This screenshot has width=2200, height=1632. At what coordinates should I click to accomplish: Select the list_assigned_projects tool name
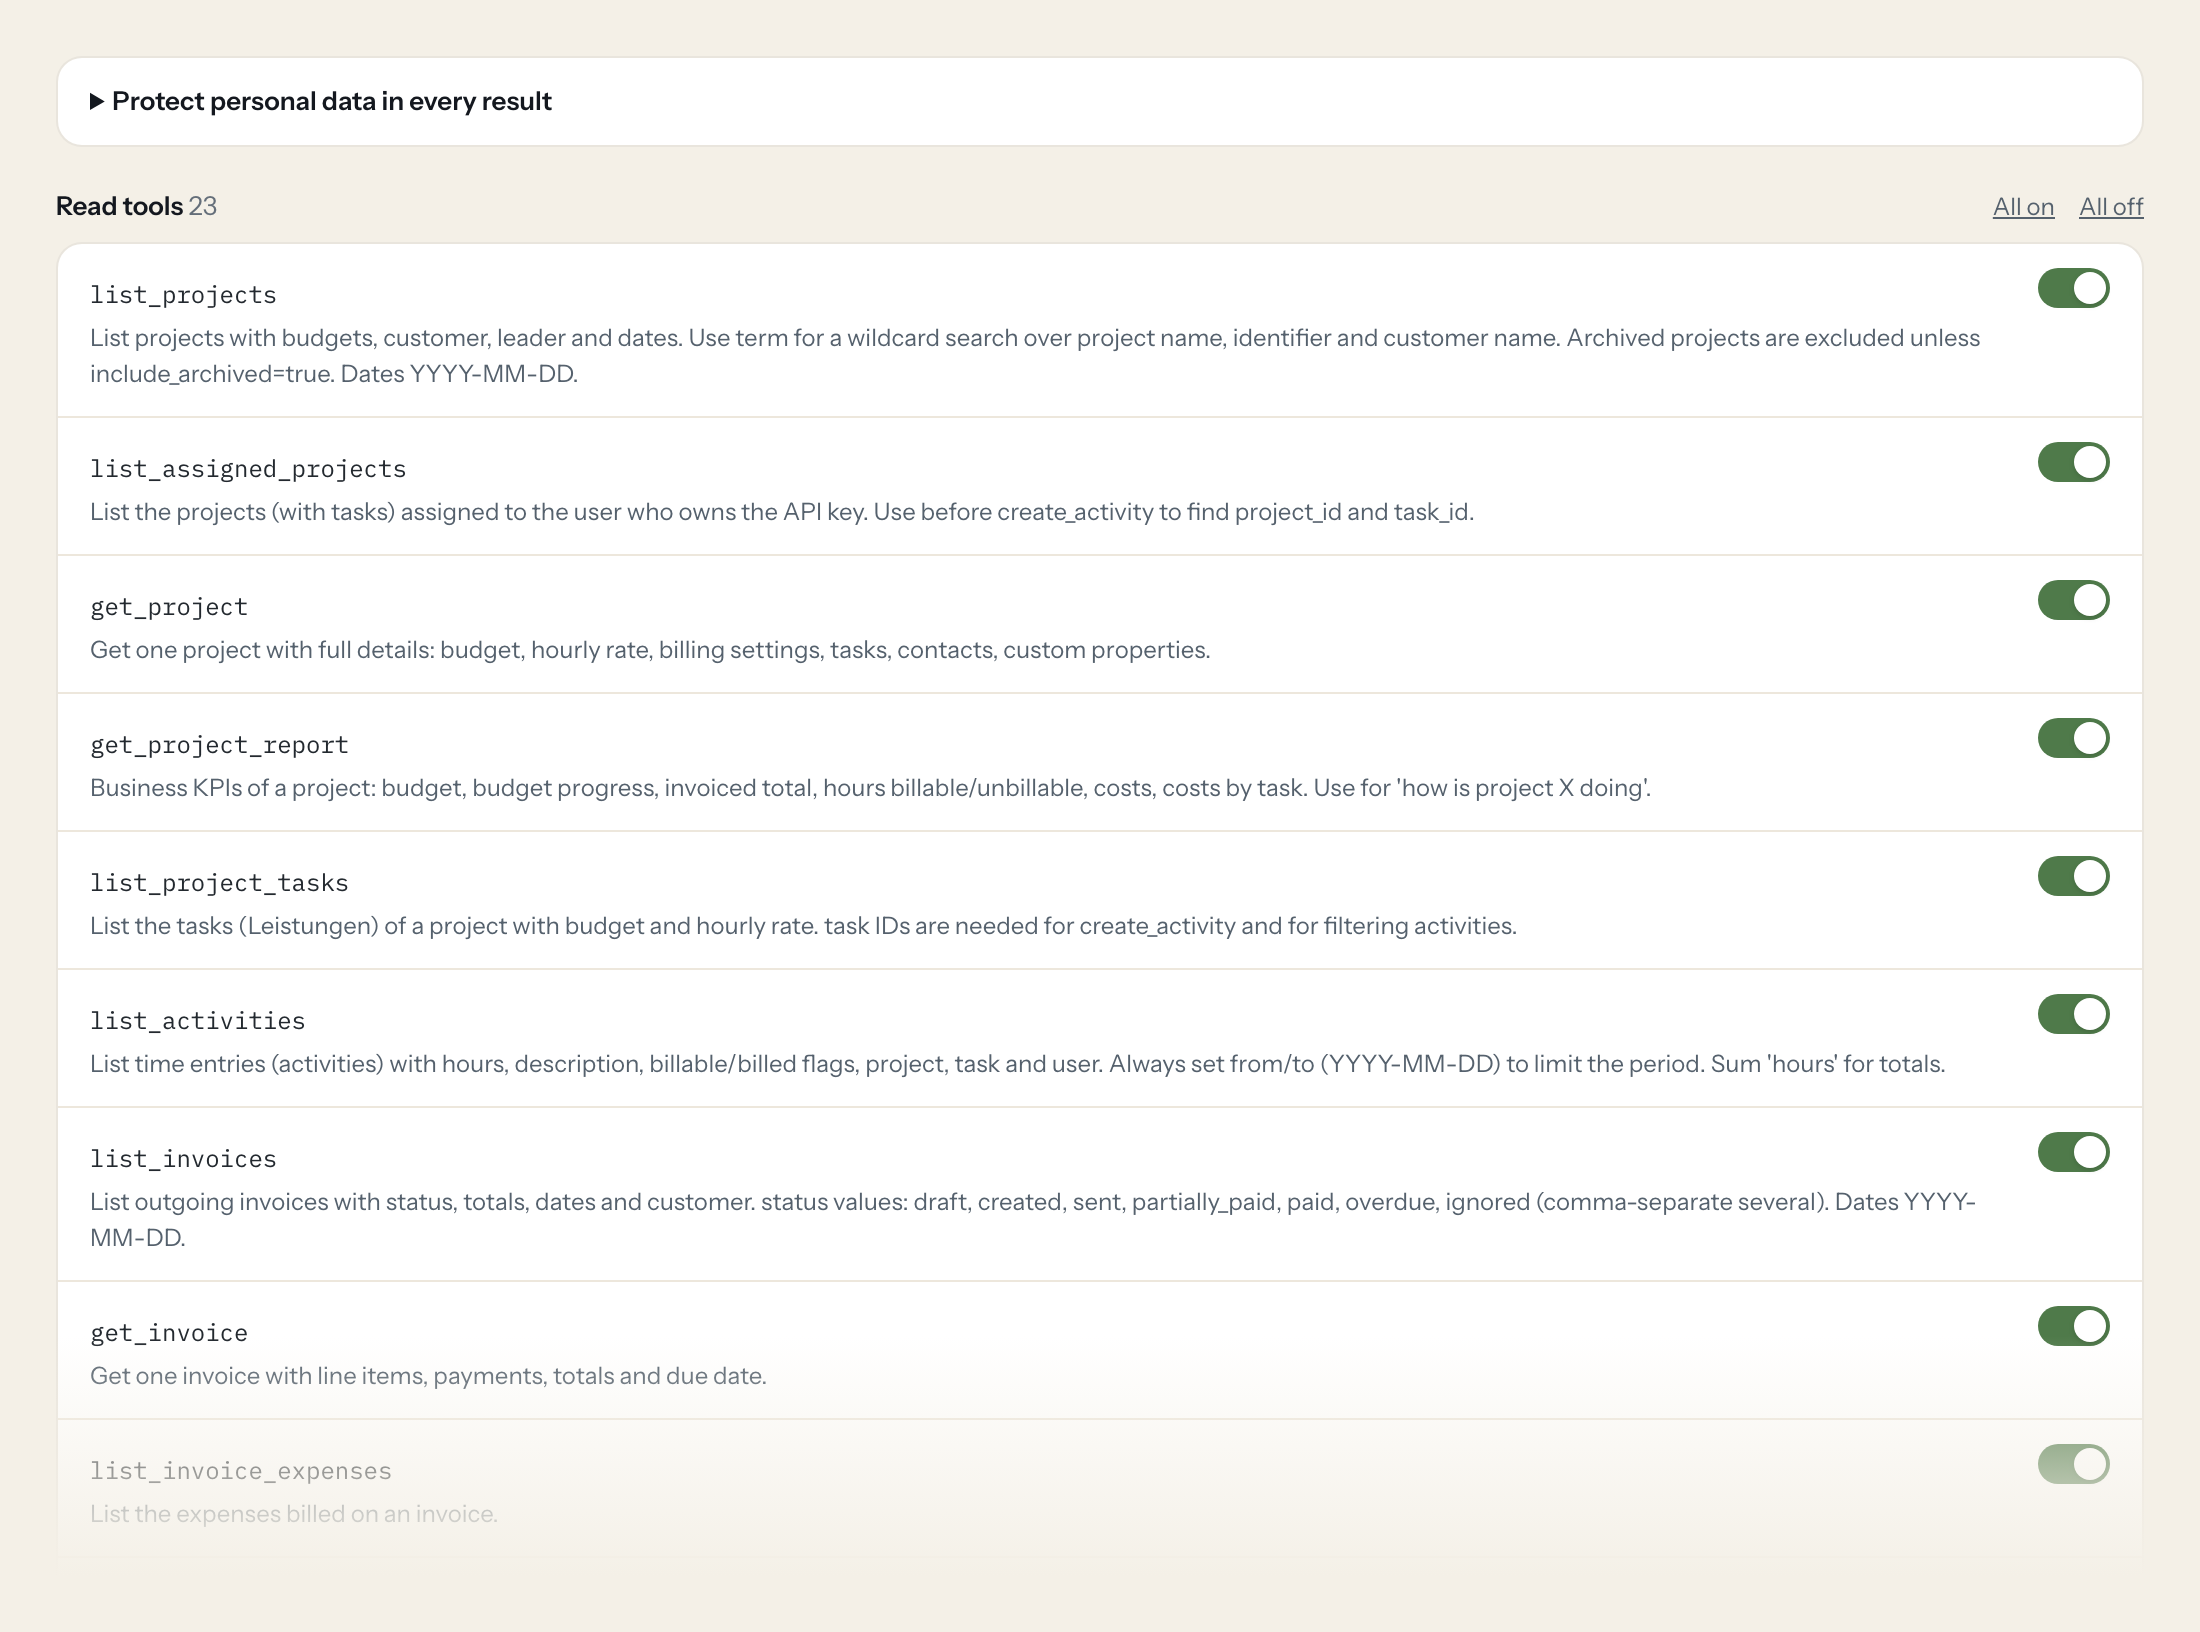[248, 469]
